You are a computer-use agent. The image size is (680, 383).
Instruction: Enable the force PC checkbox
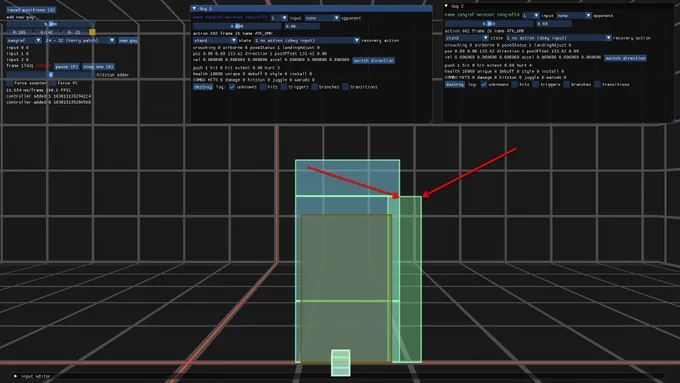pyautogui.click(x=53, y=83)
